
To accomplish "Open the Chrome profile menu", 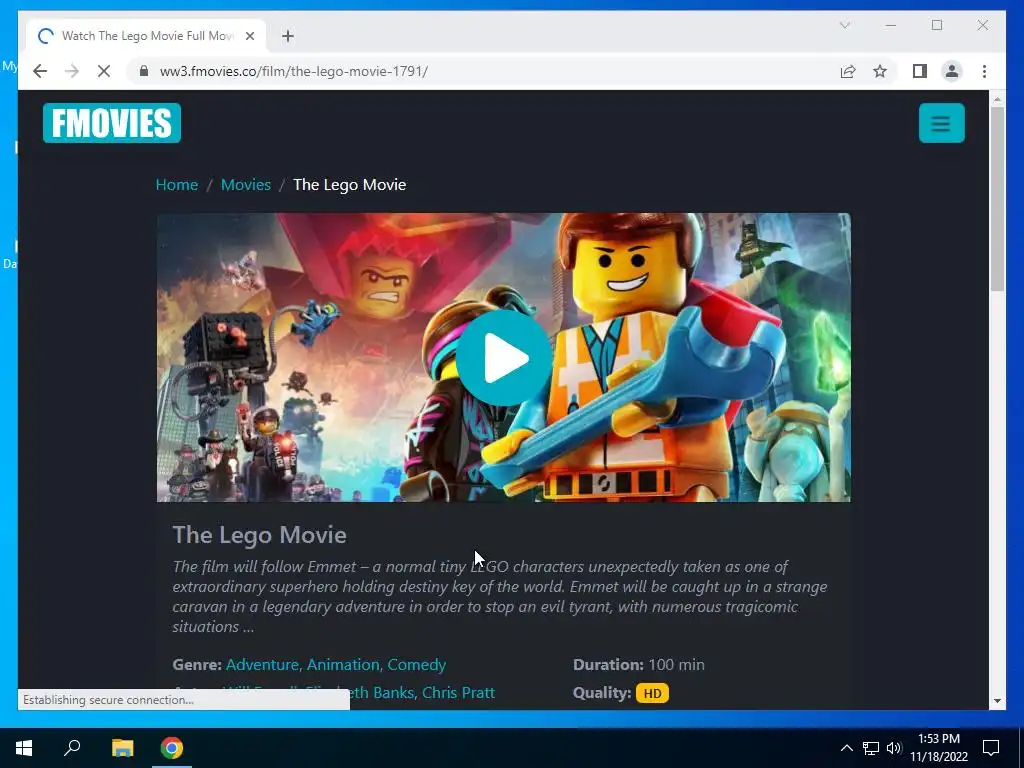I will pyautogui.click(x=952, y=71).
